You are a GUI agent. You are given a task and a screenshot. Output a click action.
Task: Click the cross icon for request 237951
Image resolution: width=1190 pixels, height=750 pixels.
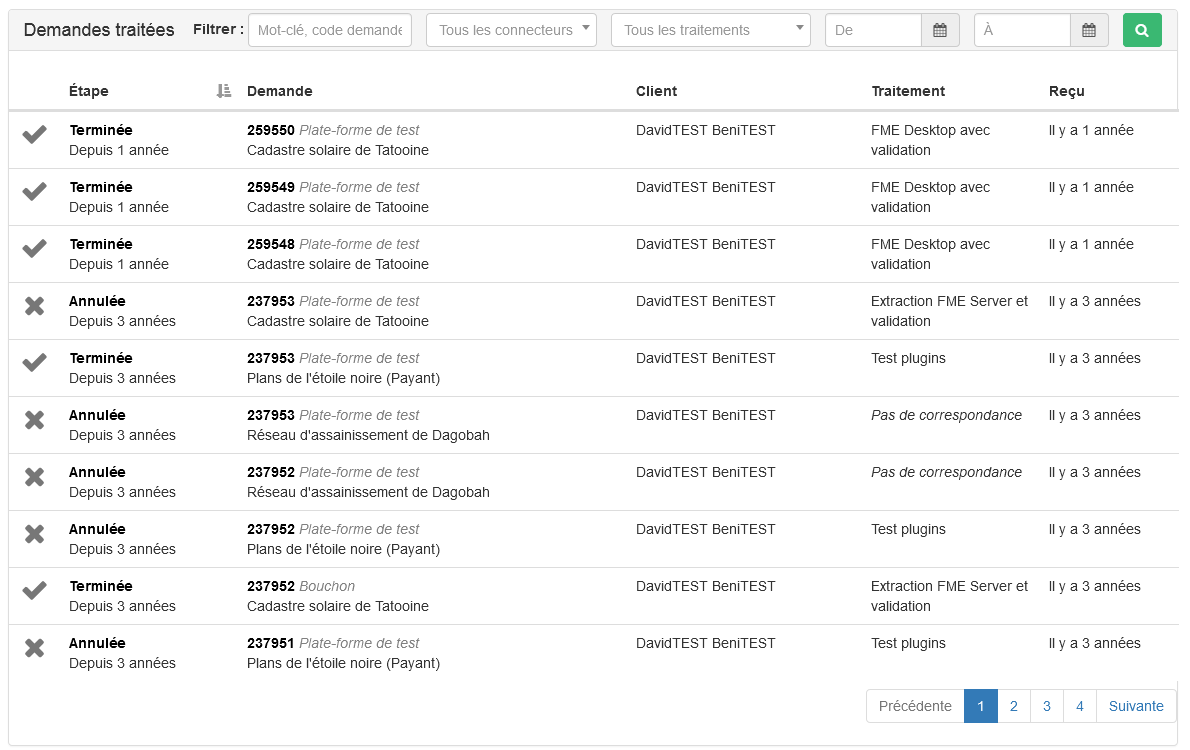click(x=35, y=648)
